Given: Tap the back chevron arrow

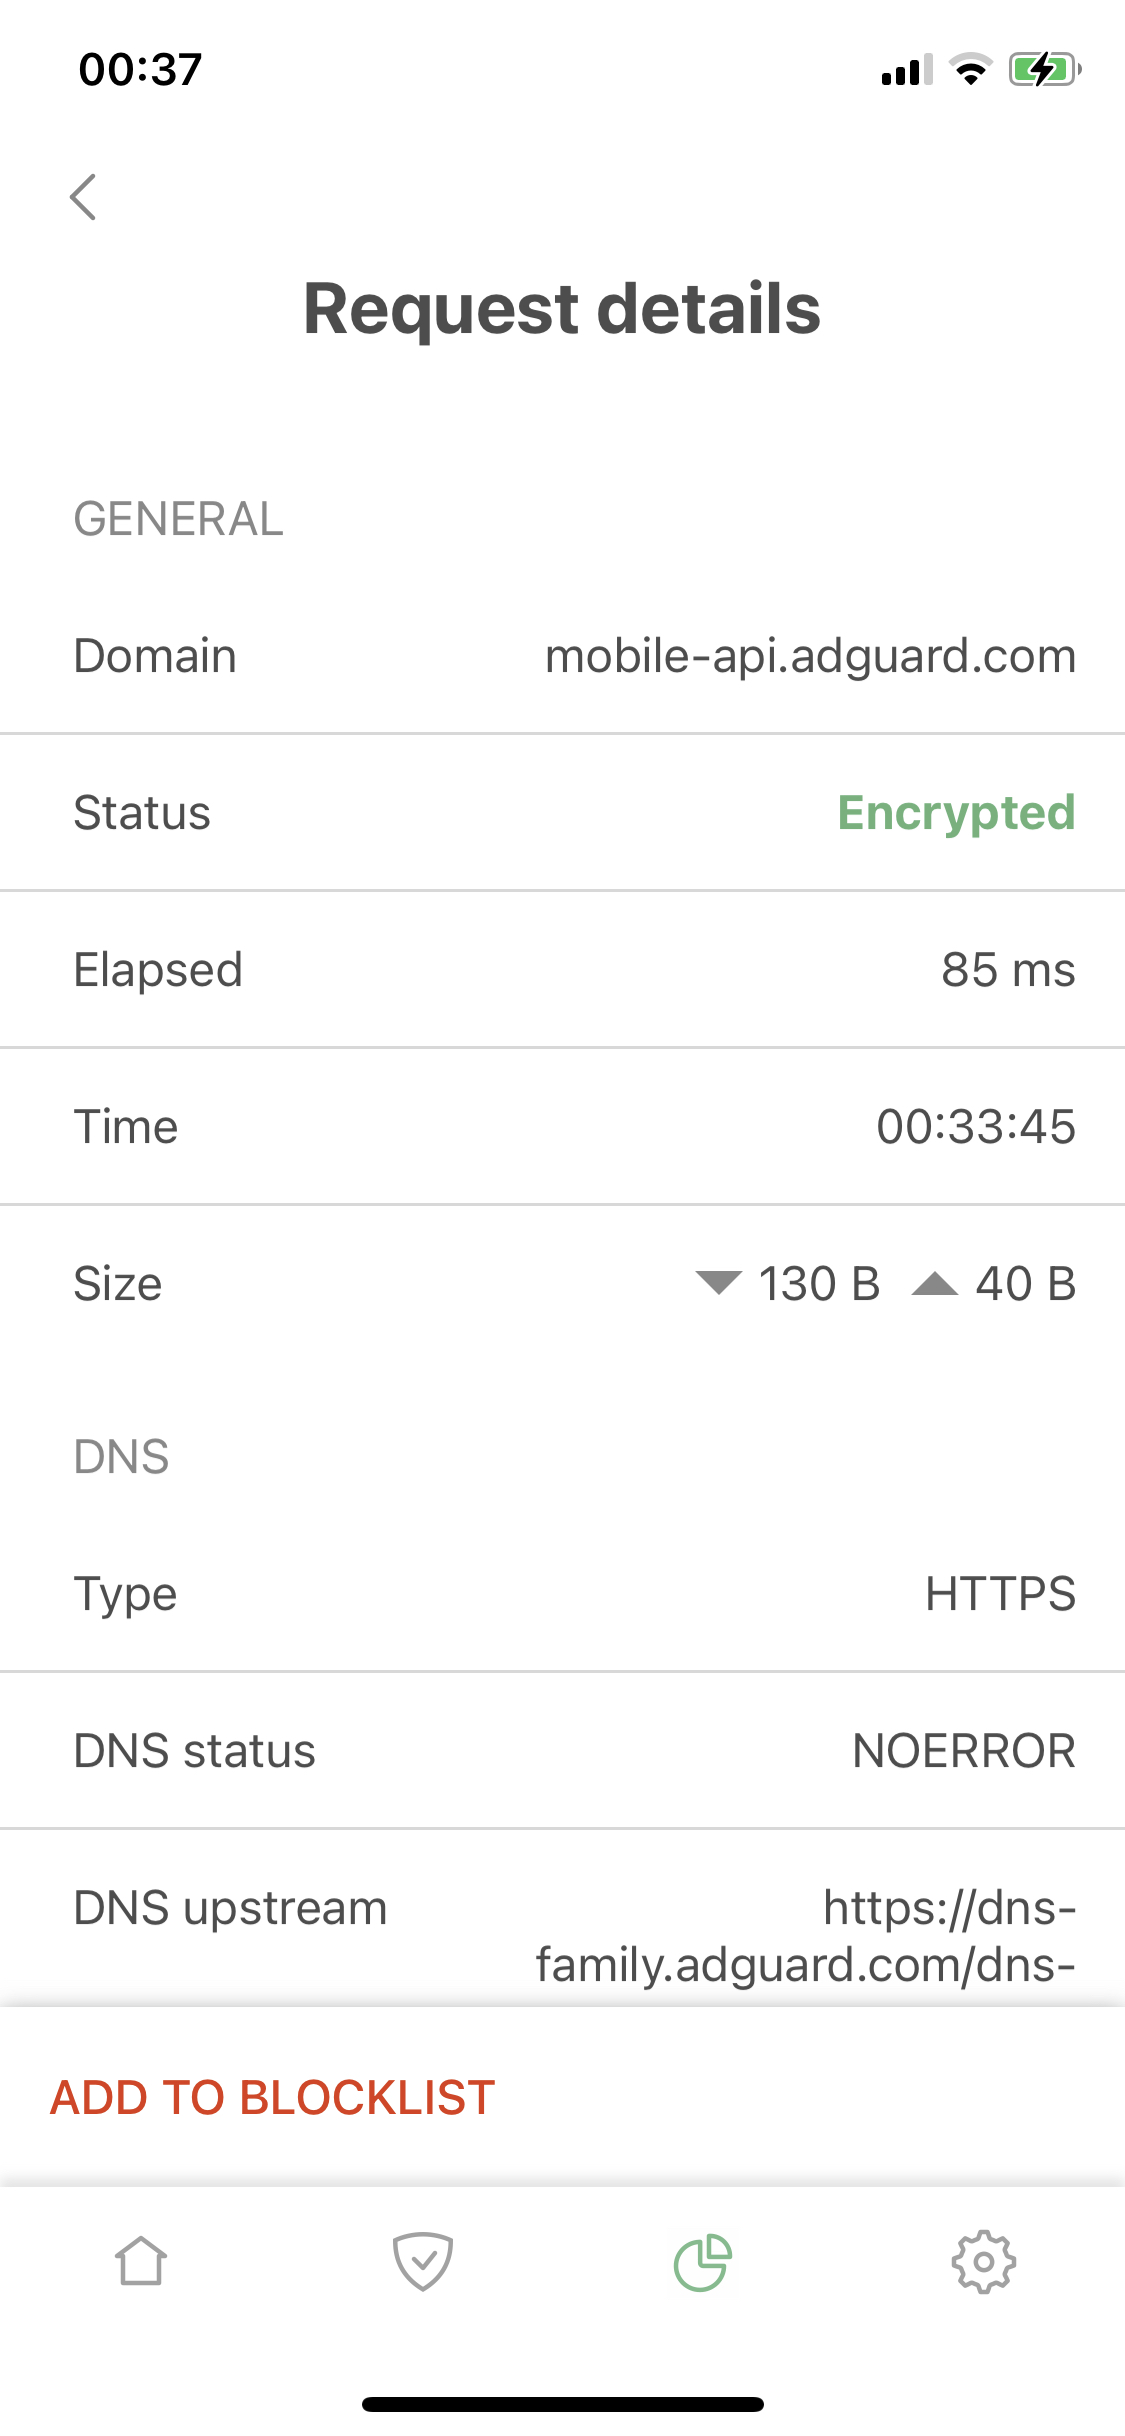Looking at the screenshot, I should point(84,197).
